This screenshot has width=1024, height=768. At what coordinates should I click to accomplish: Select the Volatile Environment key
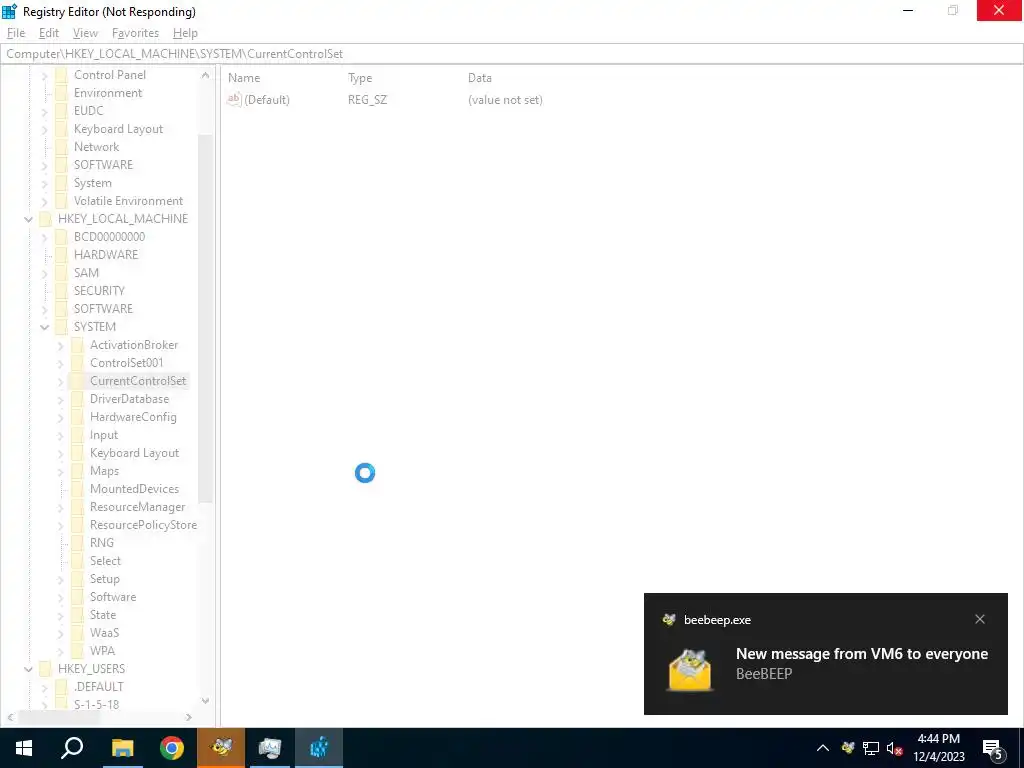click(128, 200)
